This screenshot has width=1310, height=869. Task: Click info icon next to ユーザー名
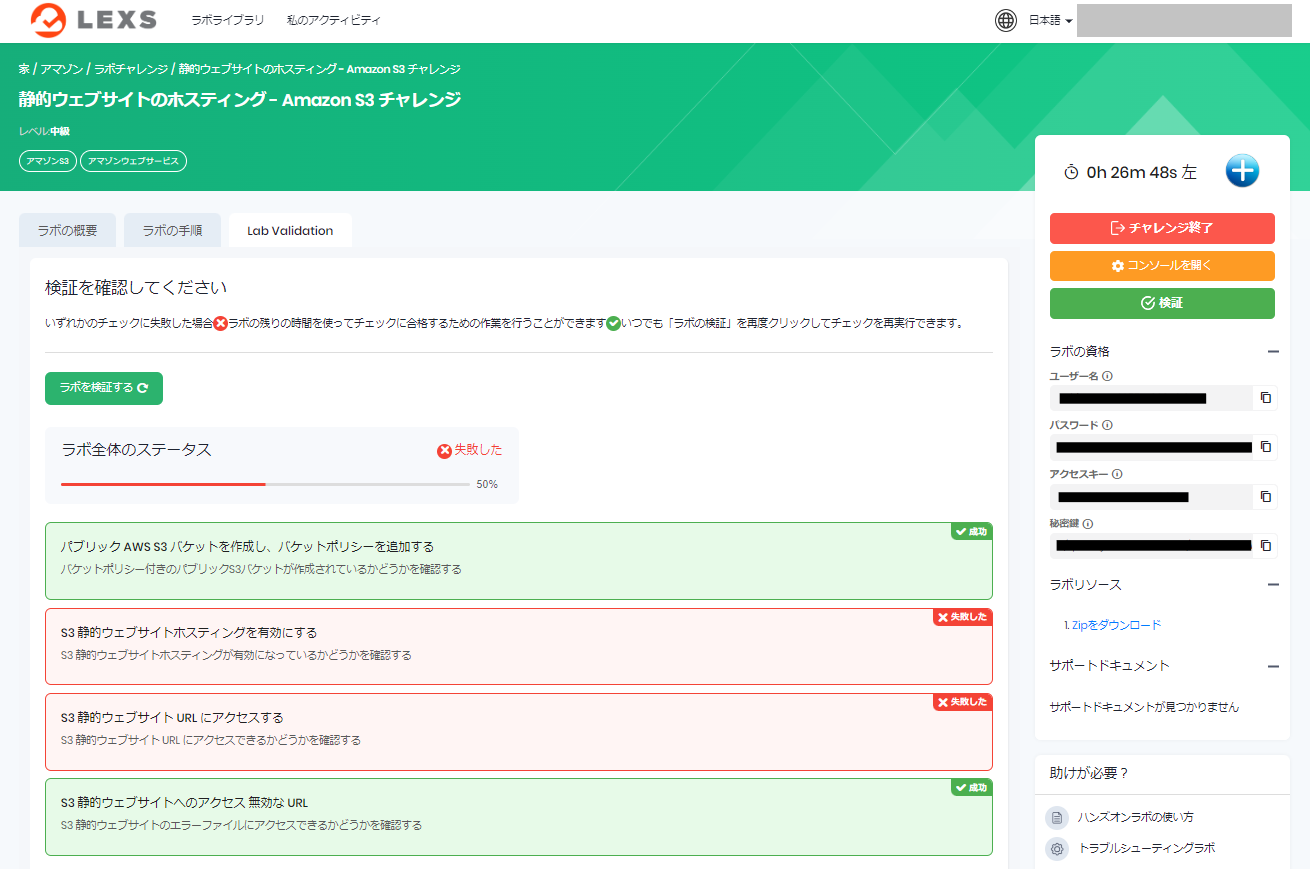1107,376
